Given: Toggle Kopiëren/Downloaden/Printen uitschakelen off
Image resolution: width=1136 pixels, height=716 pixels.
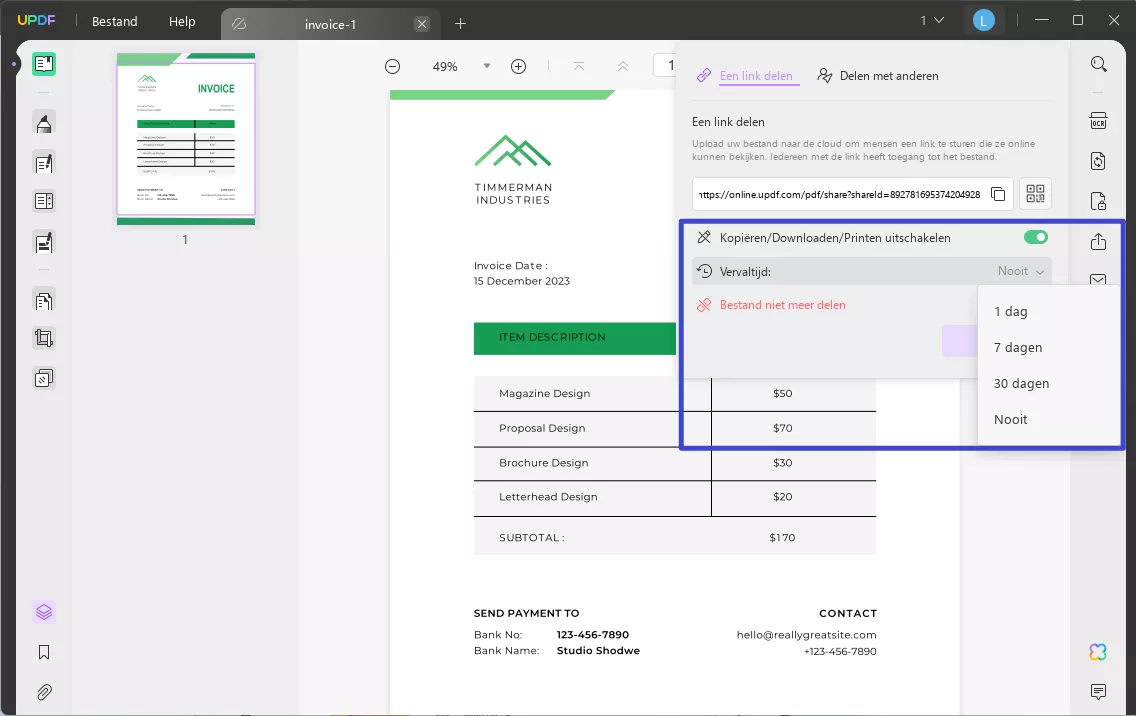Looking at the screenshot, I should (1035, 237).
